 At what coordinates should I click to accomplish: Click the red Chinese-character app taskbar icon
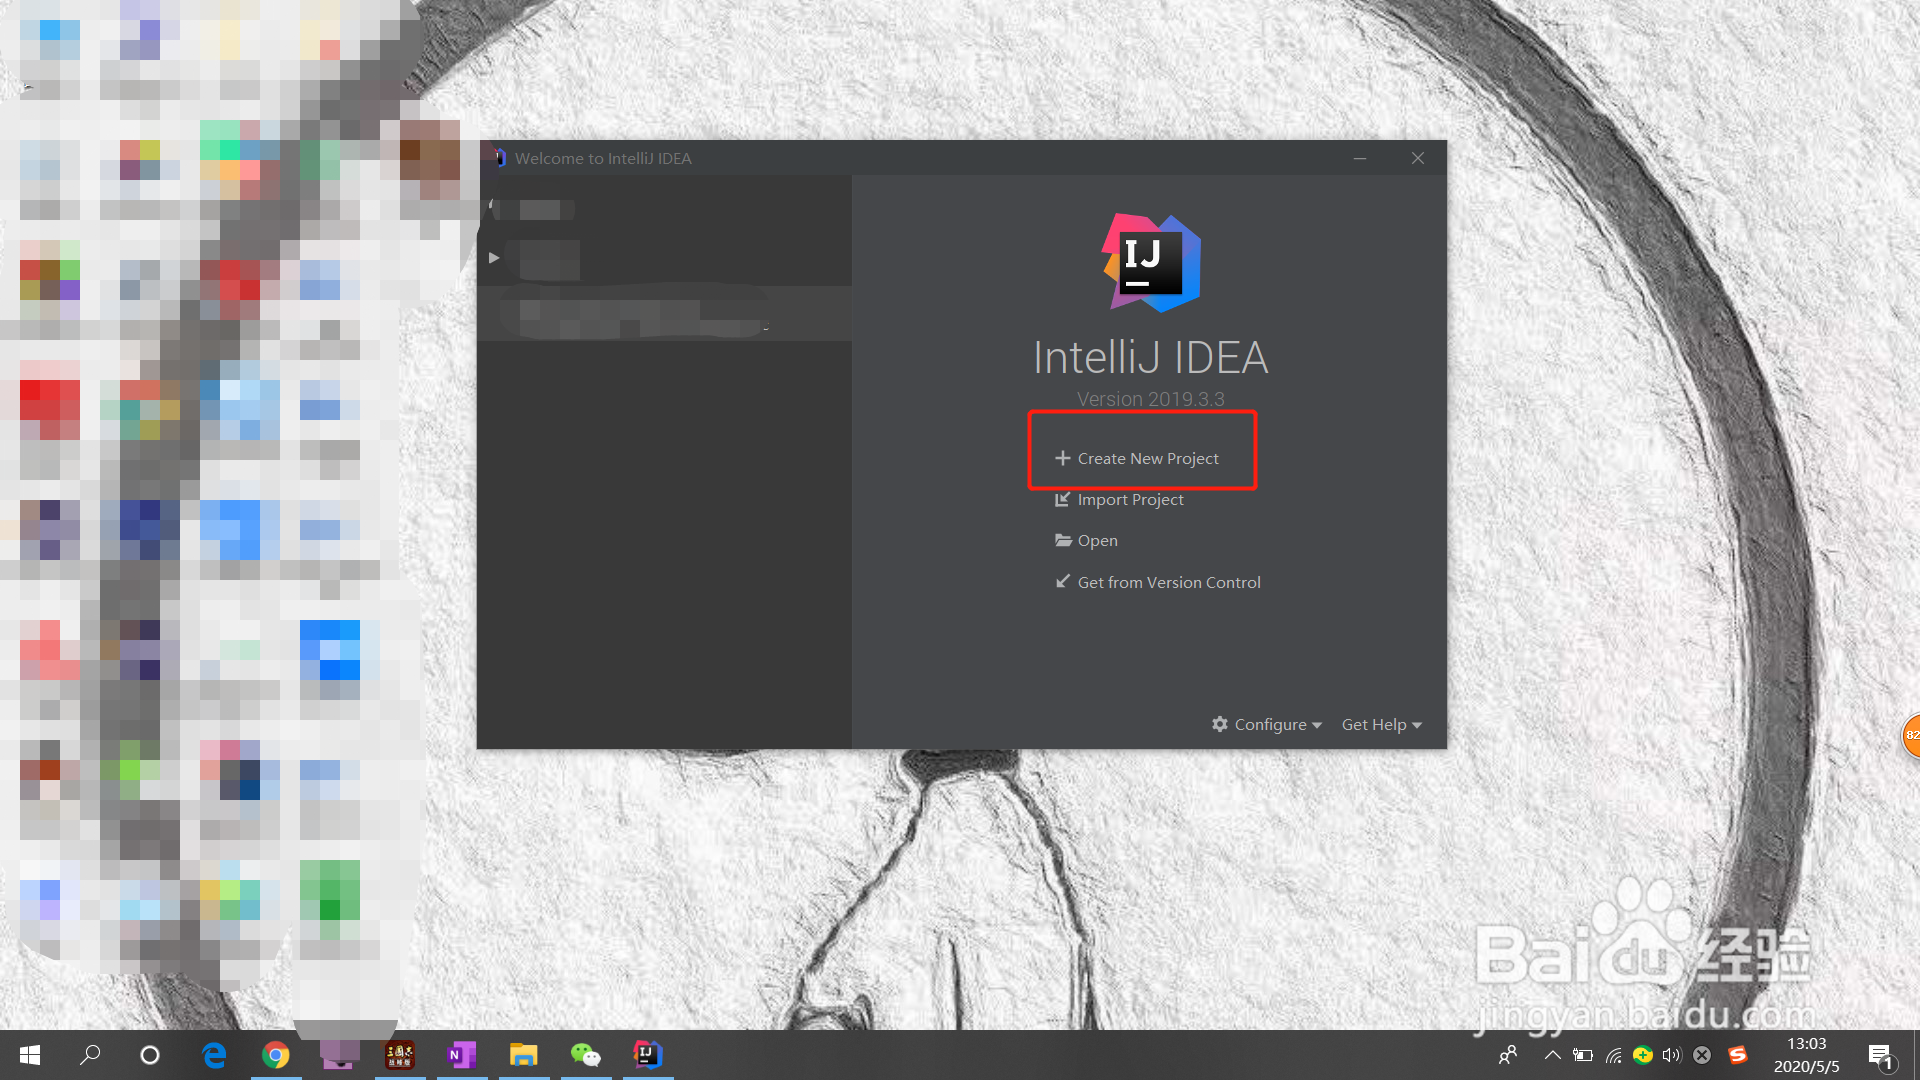tap(400, 1055)
